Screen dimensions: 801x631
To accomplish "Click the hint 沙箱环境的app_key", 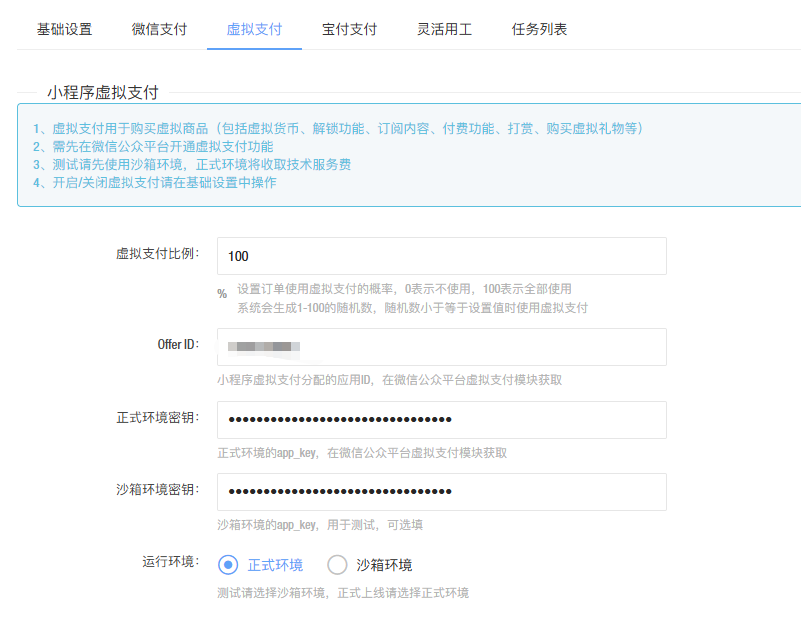I will tap(320, 525).
